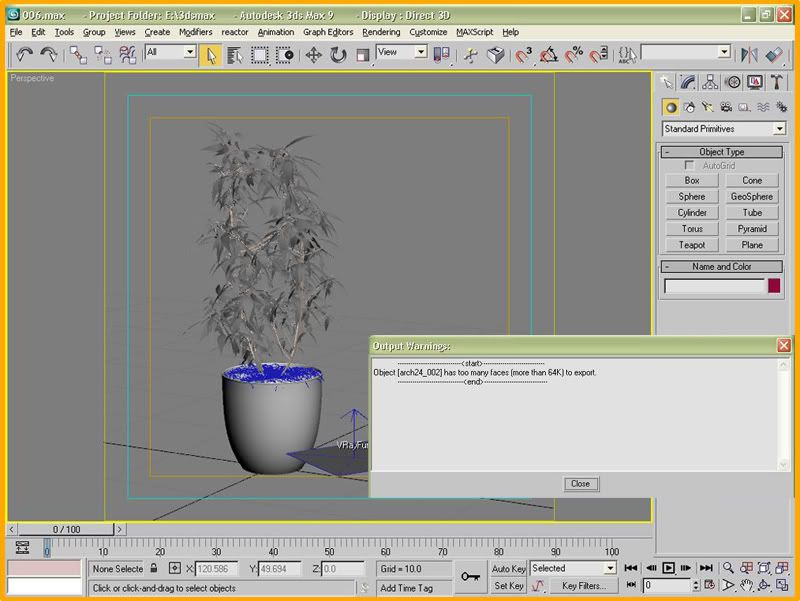Toggle the Percent Snap icon
This screenshot has height=601, width=800.
573,55
